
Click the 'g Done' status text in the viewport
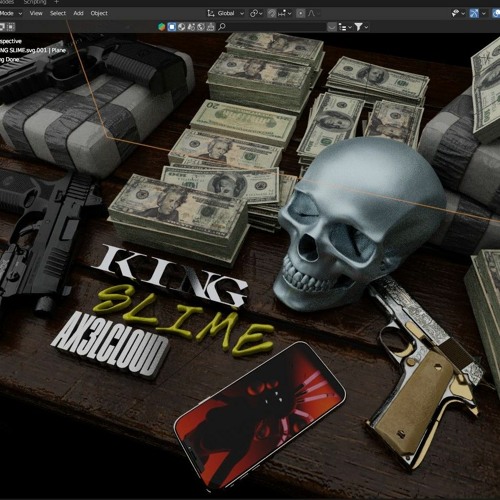click(x=9, y=60)
